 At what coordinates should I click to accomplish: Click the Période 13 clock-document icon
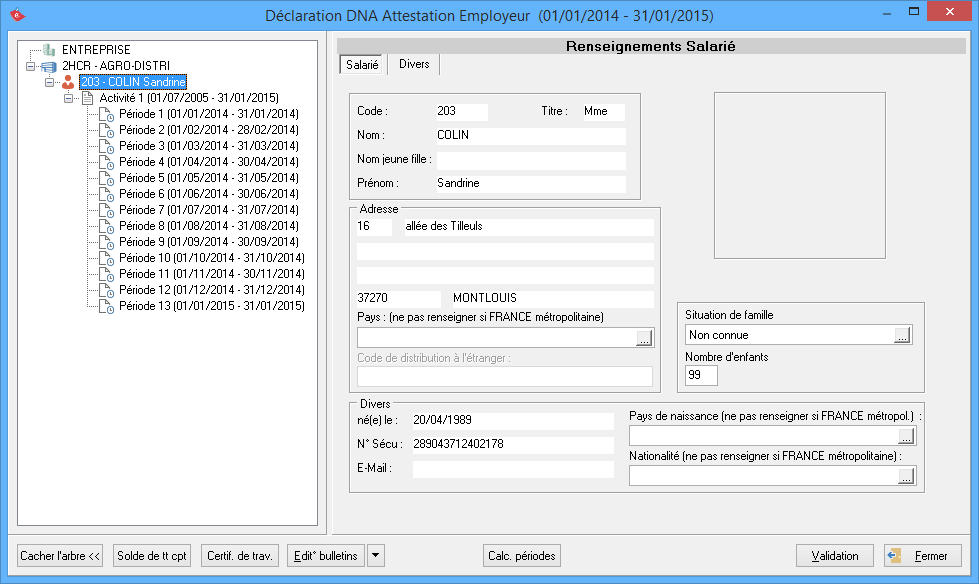tap(106, 306)
